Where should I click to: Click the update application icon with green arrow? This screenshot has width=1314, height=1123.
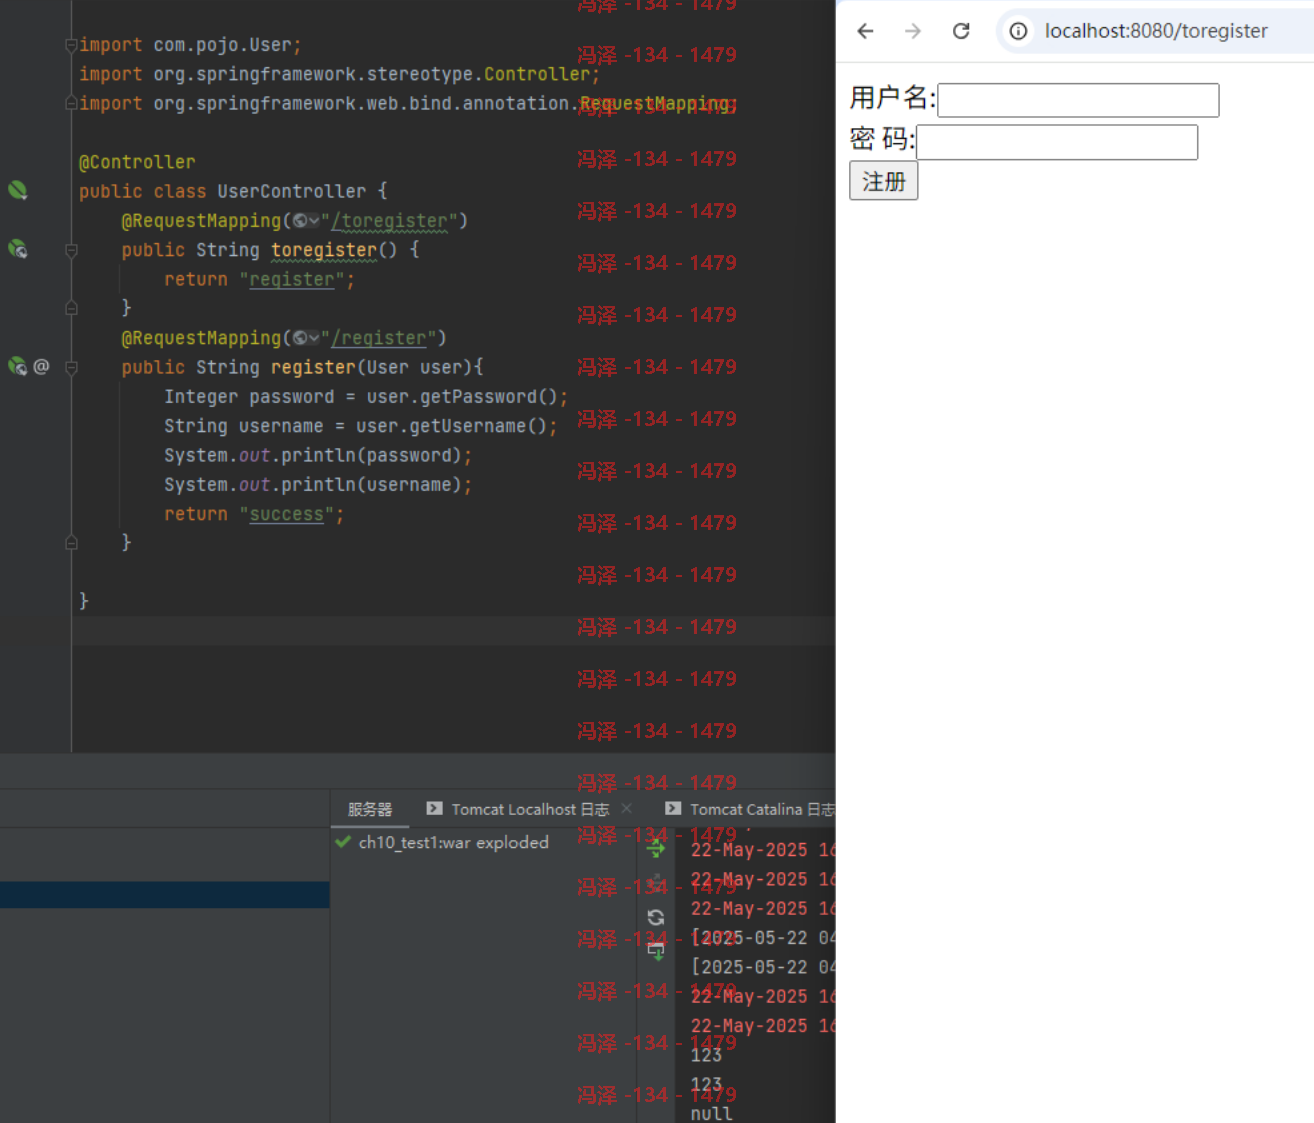656,951
